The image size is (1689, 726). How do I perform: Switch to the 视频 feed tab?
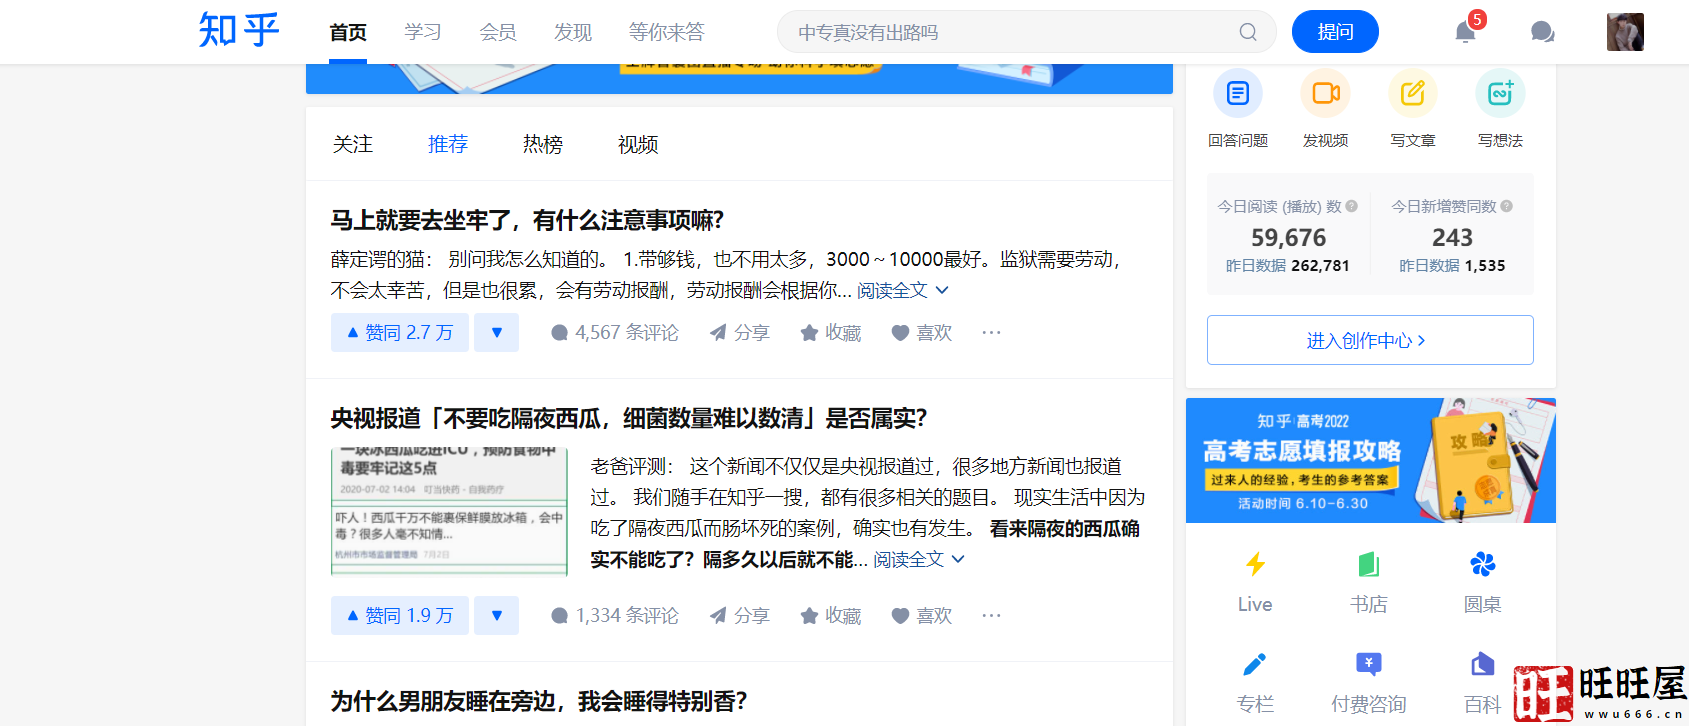638,144
